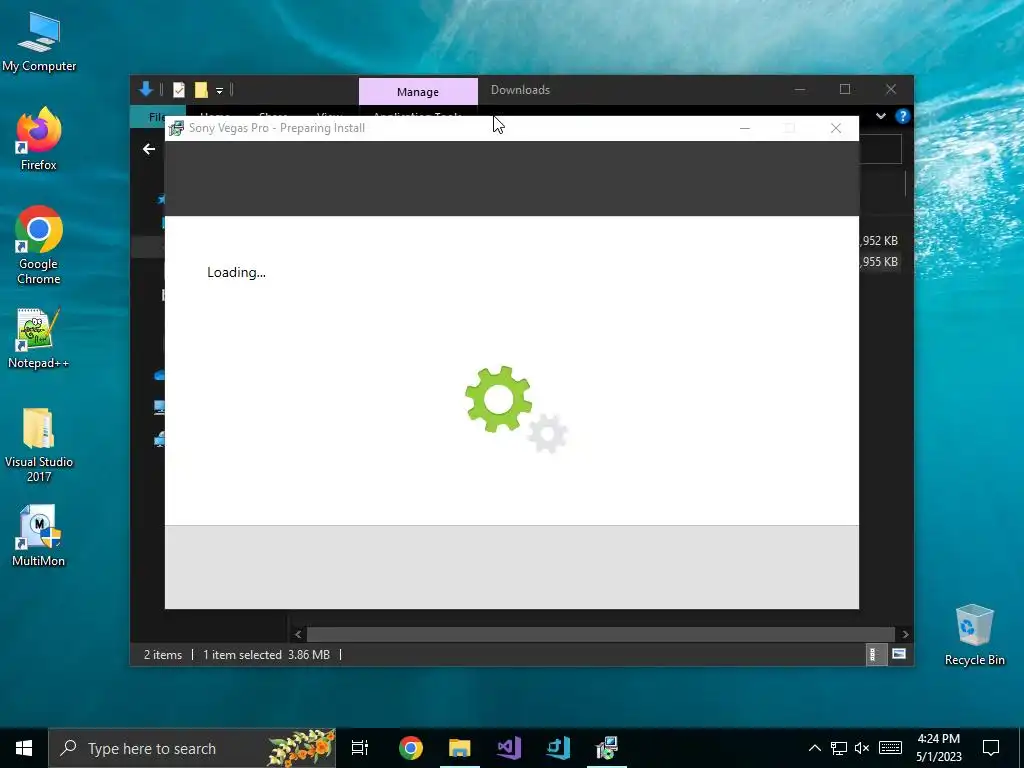Viewport: 1024px width, 768px height.
Task: Click scrollbar left arrow in Explorer
Action: pos(298,634)
